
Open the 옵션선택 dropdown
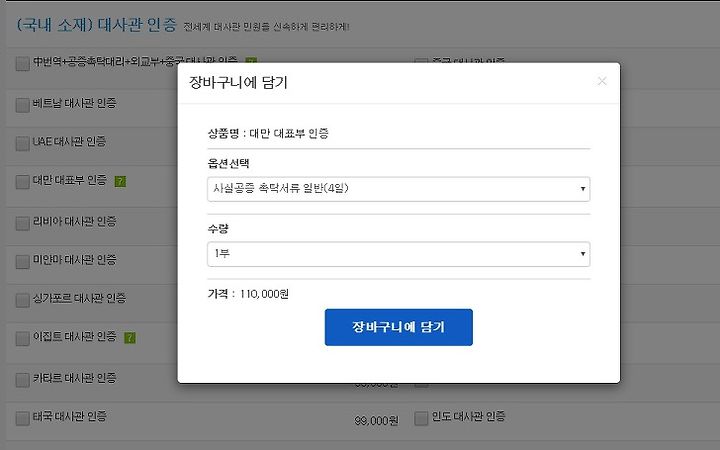point(399,189)
